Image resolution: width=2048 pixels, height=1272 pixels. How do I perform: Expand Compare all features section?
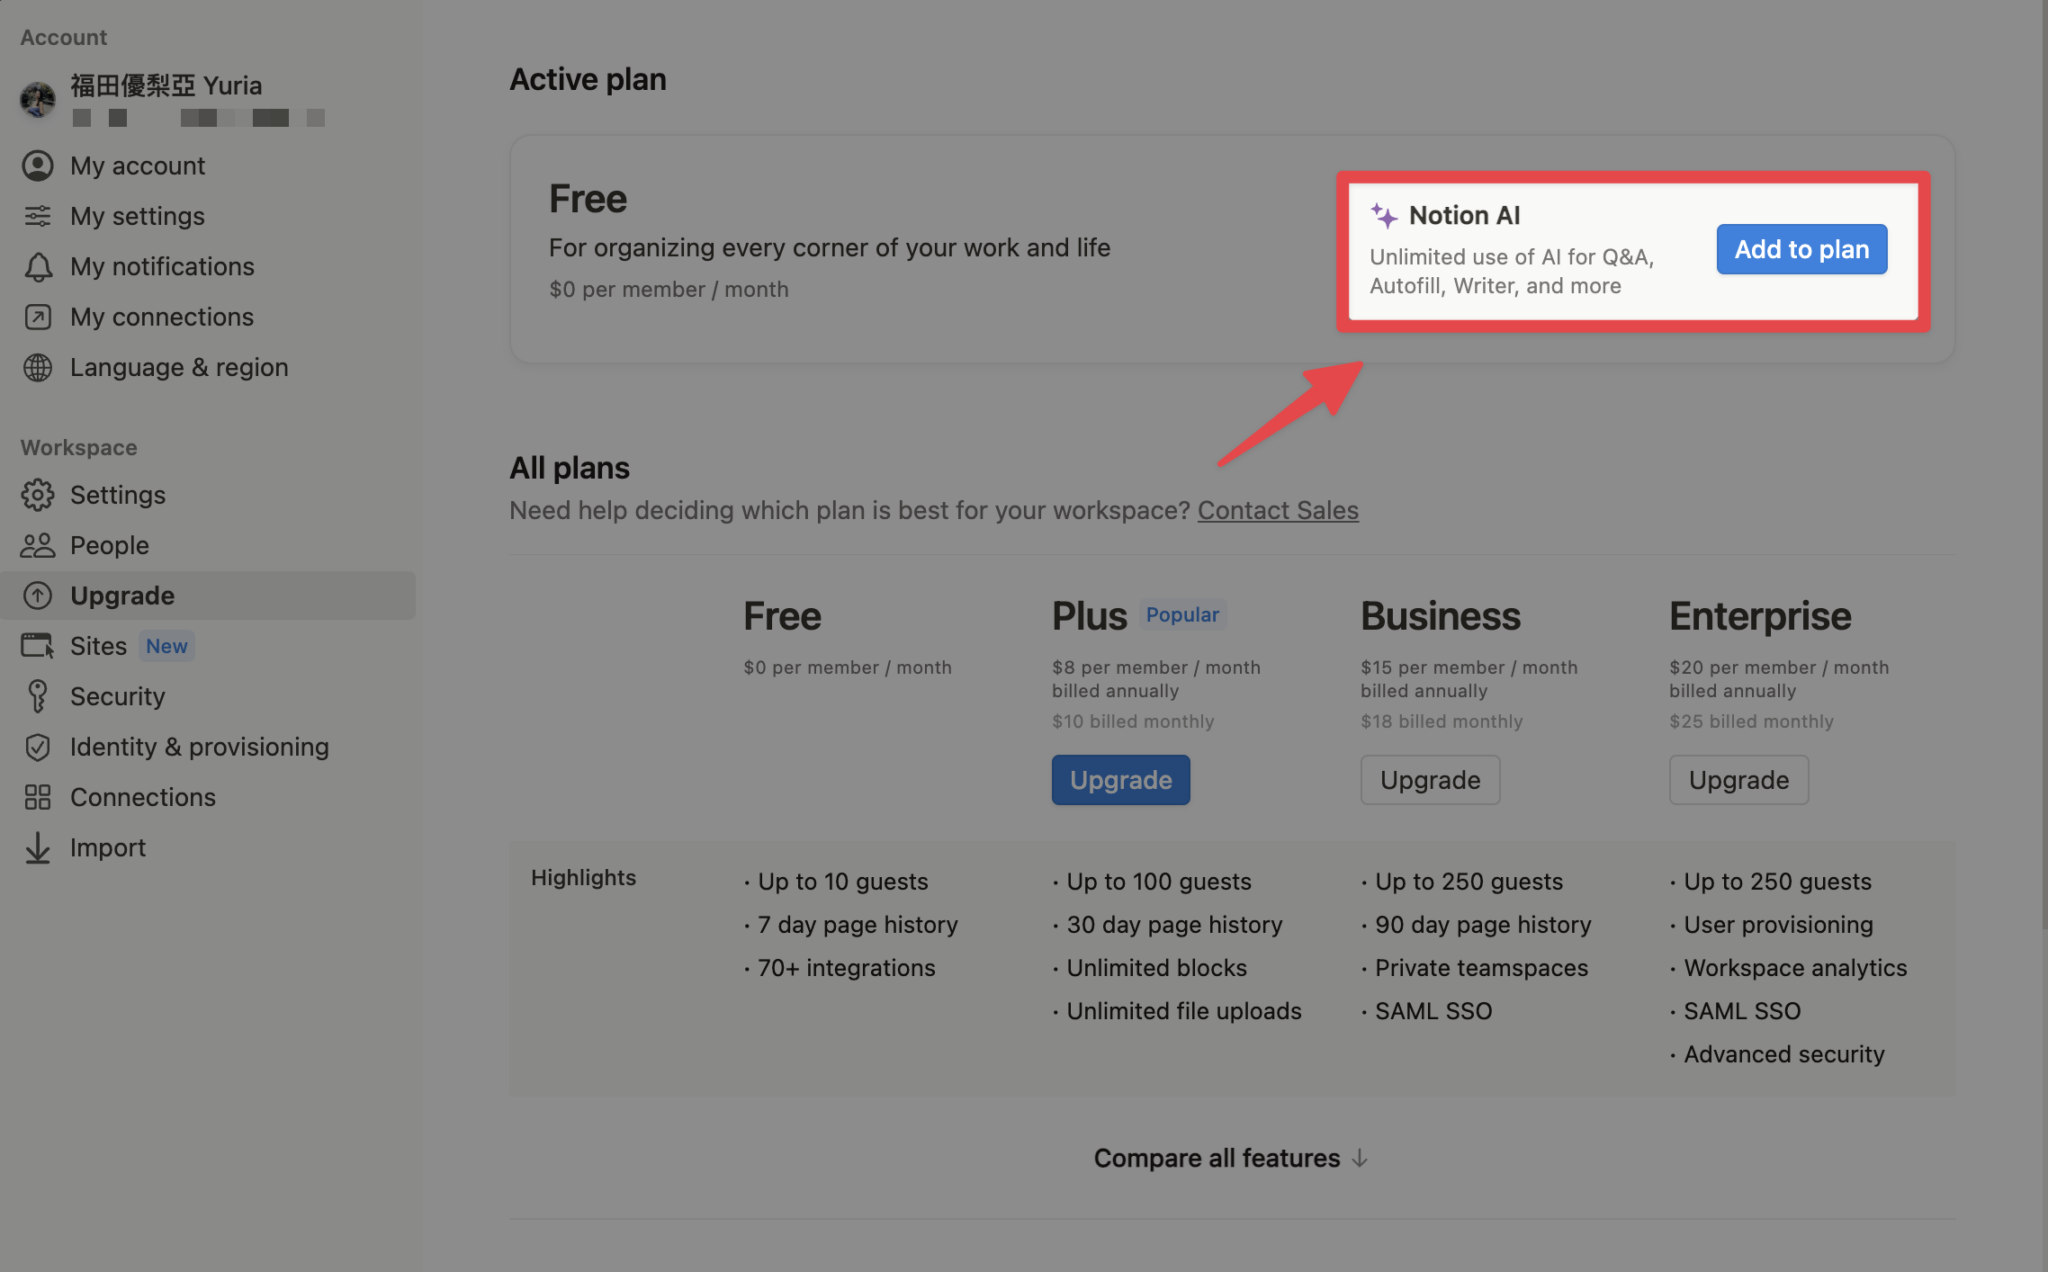(1230, 1158)
